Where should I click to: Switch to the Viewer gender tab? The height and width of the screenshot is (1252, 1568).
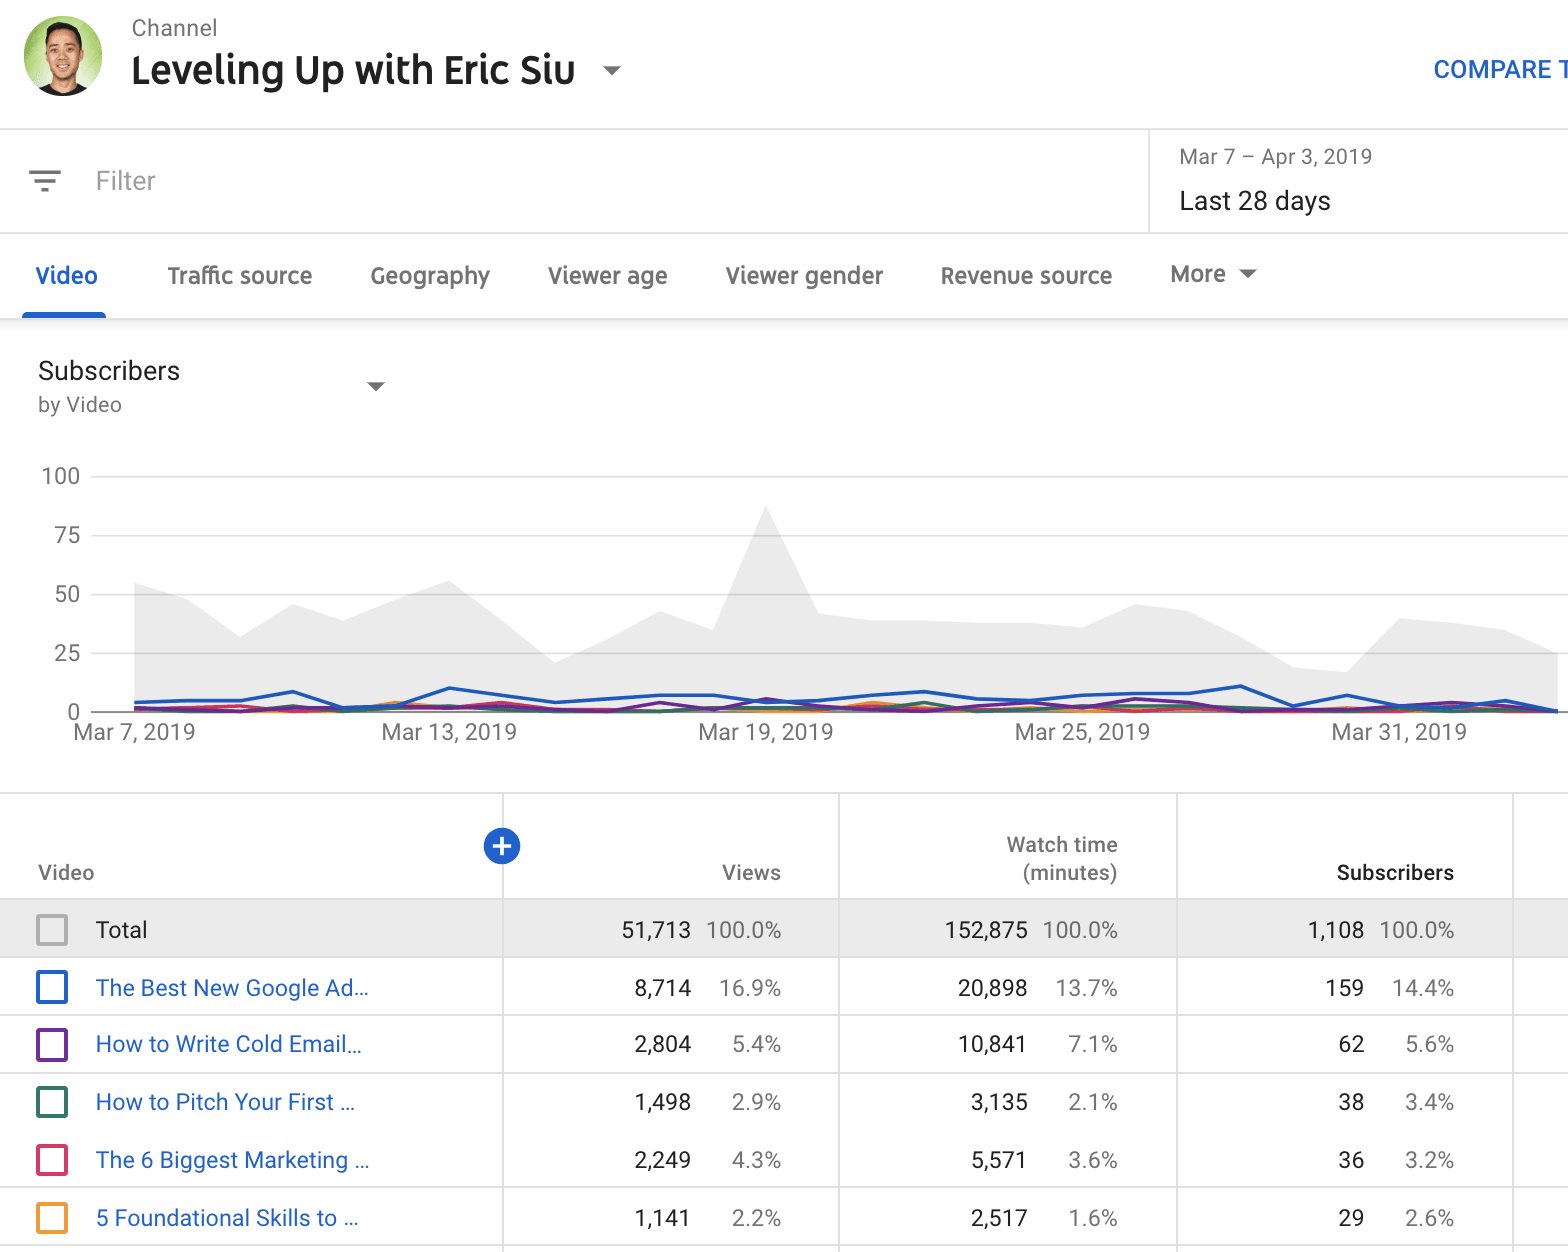[x=805, y=276]
